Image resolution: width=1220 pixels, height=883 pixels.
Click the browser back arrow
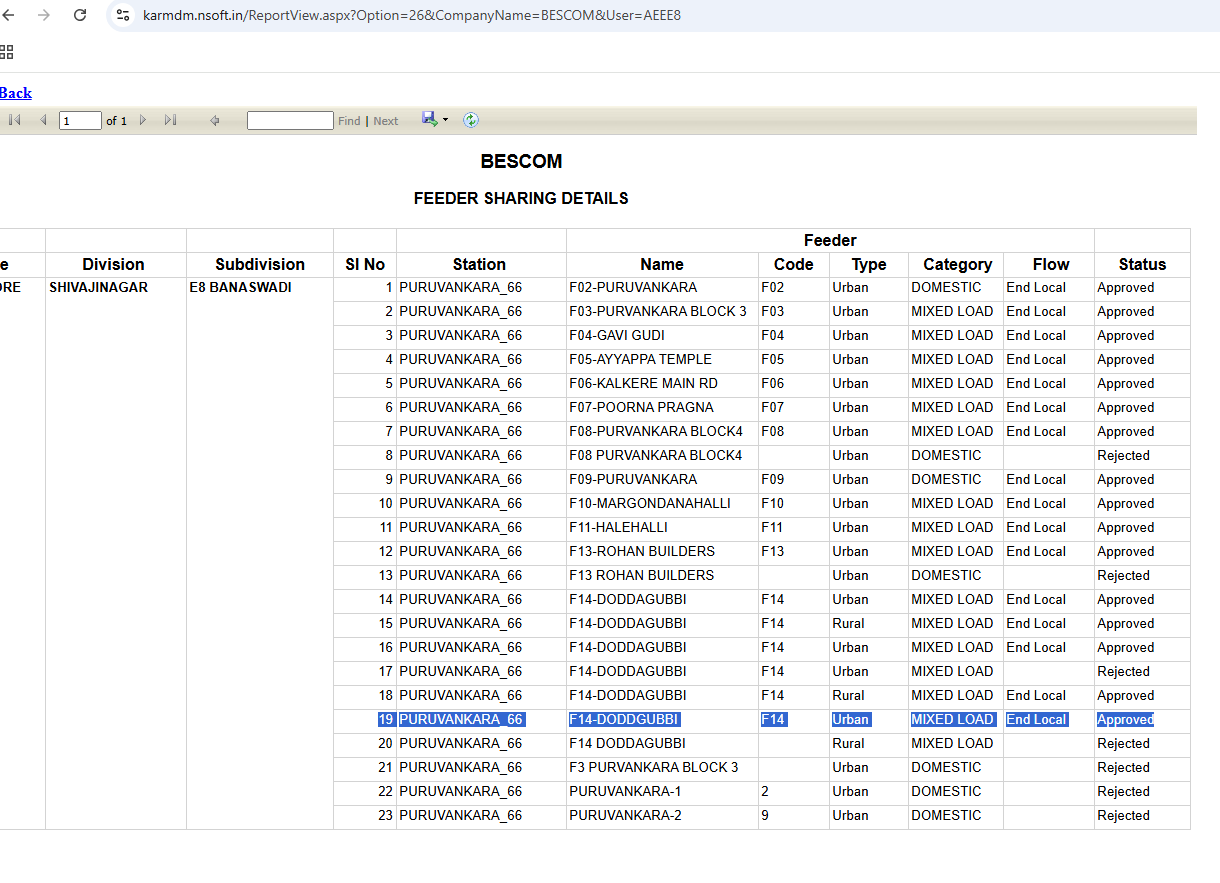pyautogui.click(x=8, y=15)
